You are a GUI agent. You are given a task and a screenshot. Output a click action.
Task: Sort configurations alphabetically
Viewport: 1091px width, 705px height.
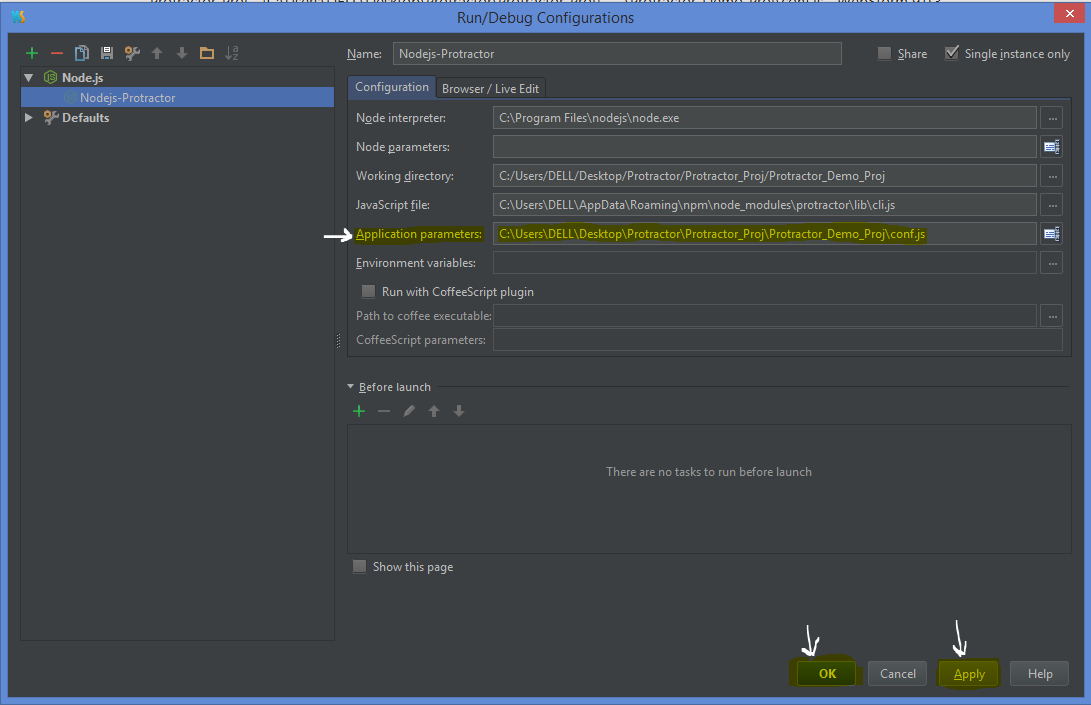pyautogui.click(x=231, y=52)
